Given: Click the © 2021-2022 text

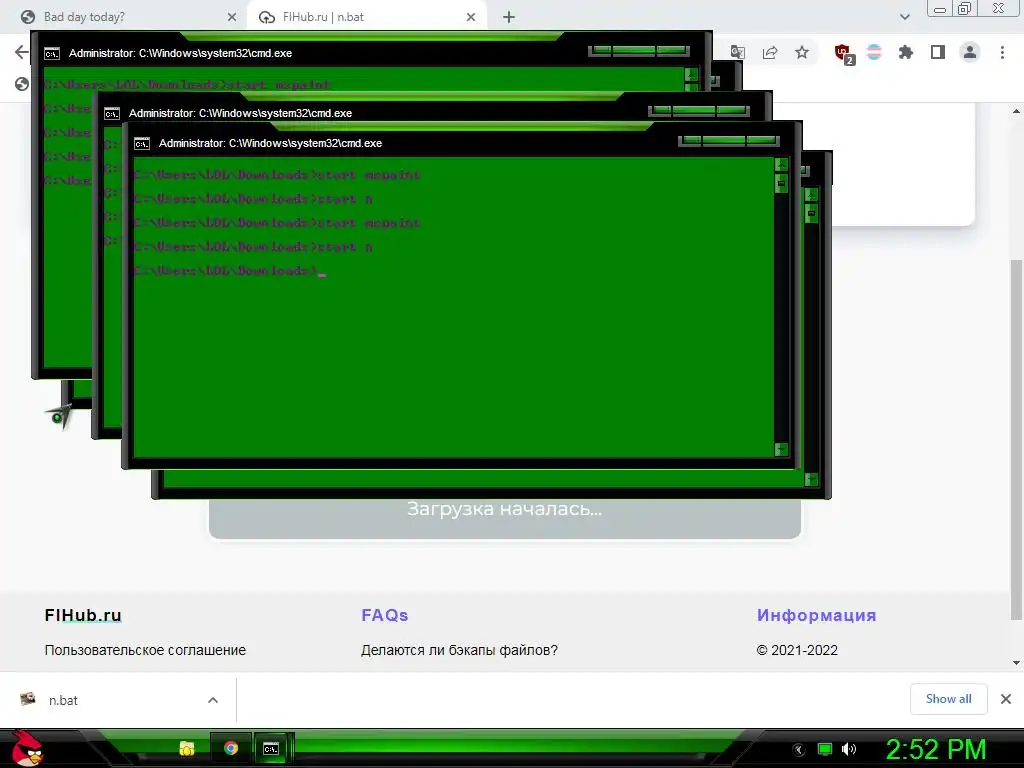Looking at the screenshot, I should [x=797, y=650].
